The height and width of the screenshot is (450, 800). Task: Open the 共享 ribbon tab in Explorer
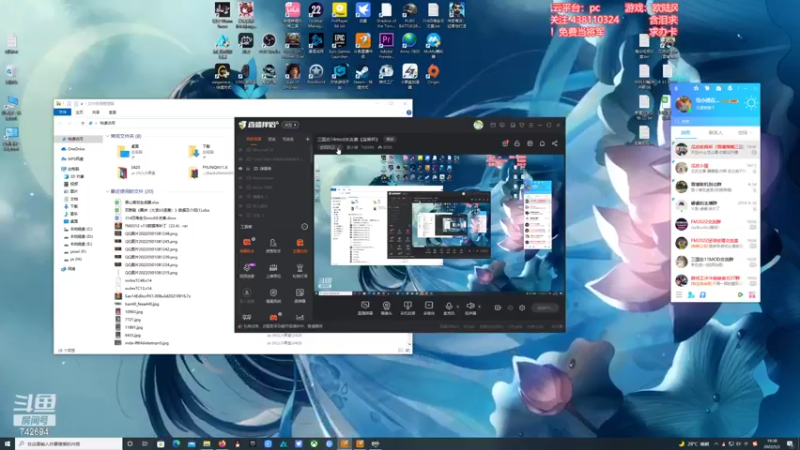[96, 112]
